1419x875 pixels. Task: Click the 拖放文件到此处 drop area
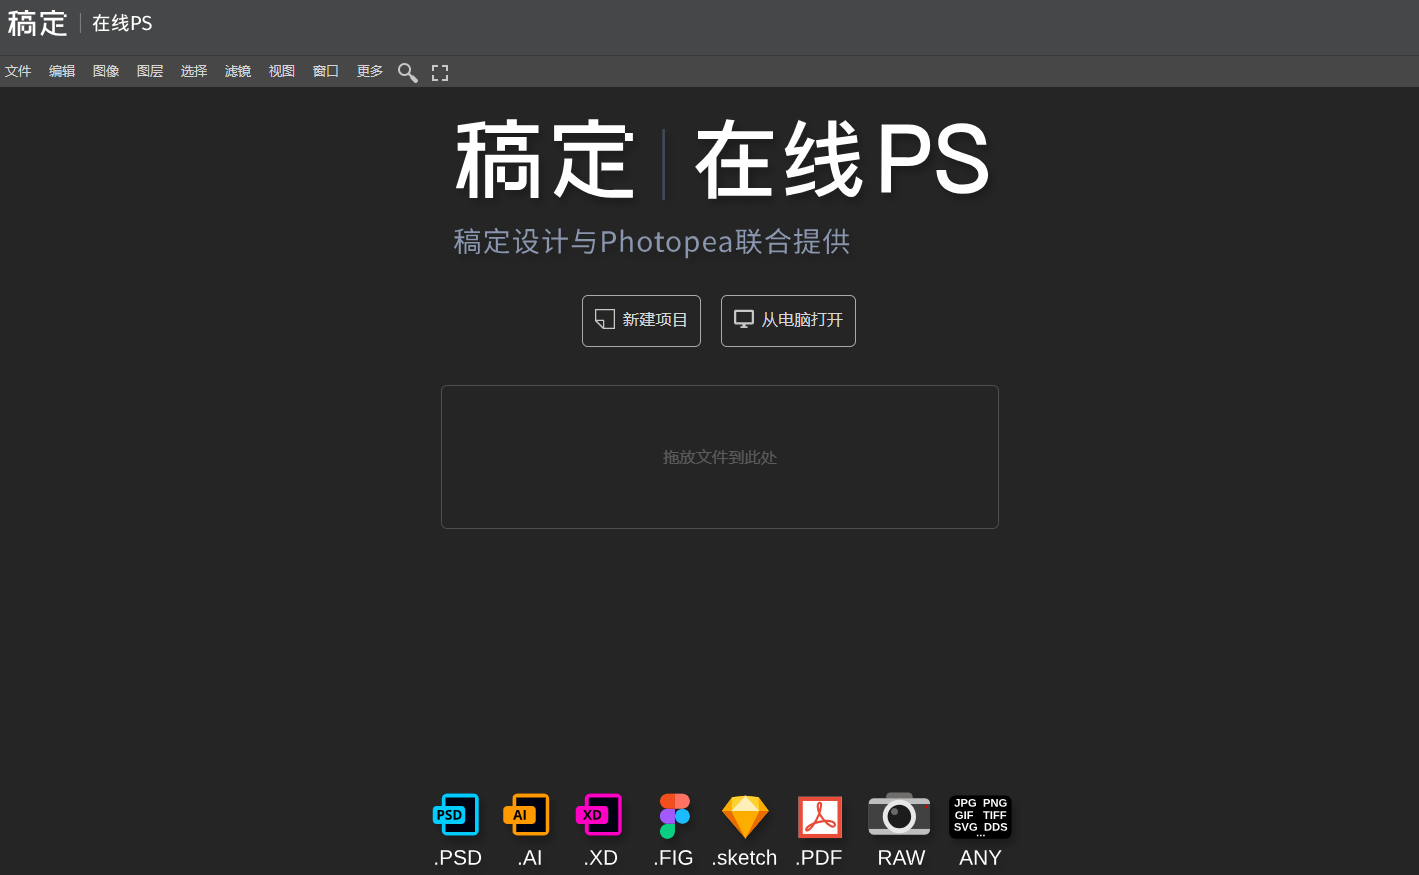pos(720,457)
